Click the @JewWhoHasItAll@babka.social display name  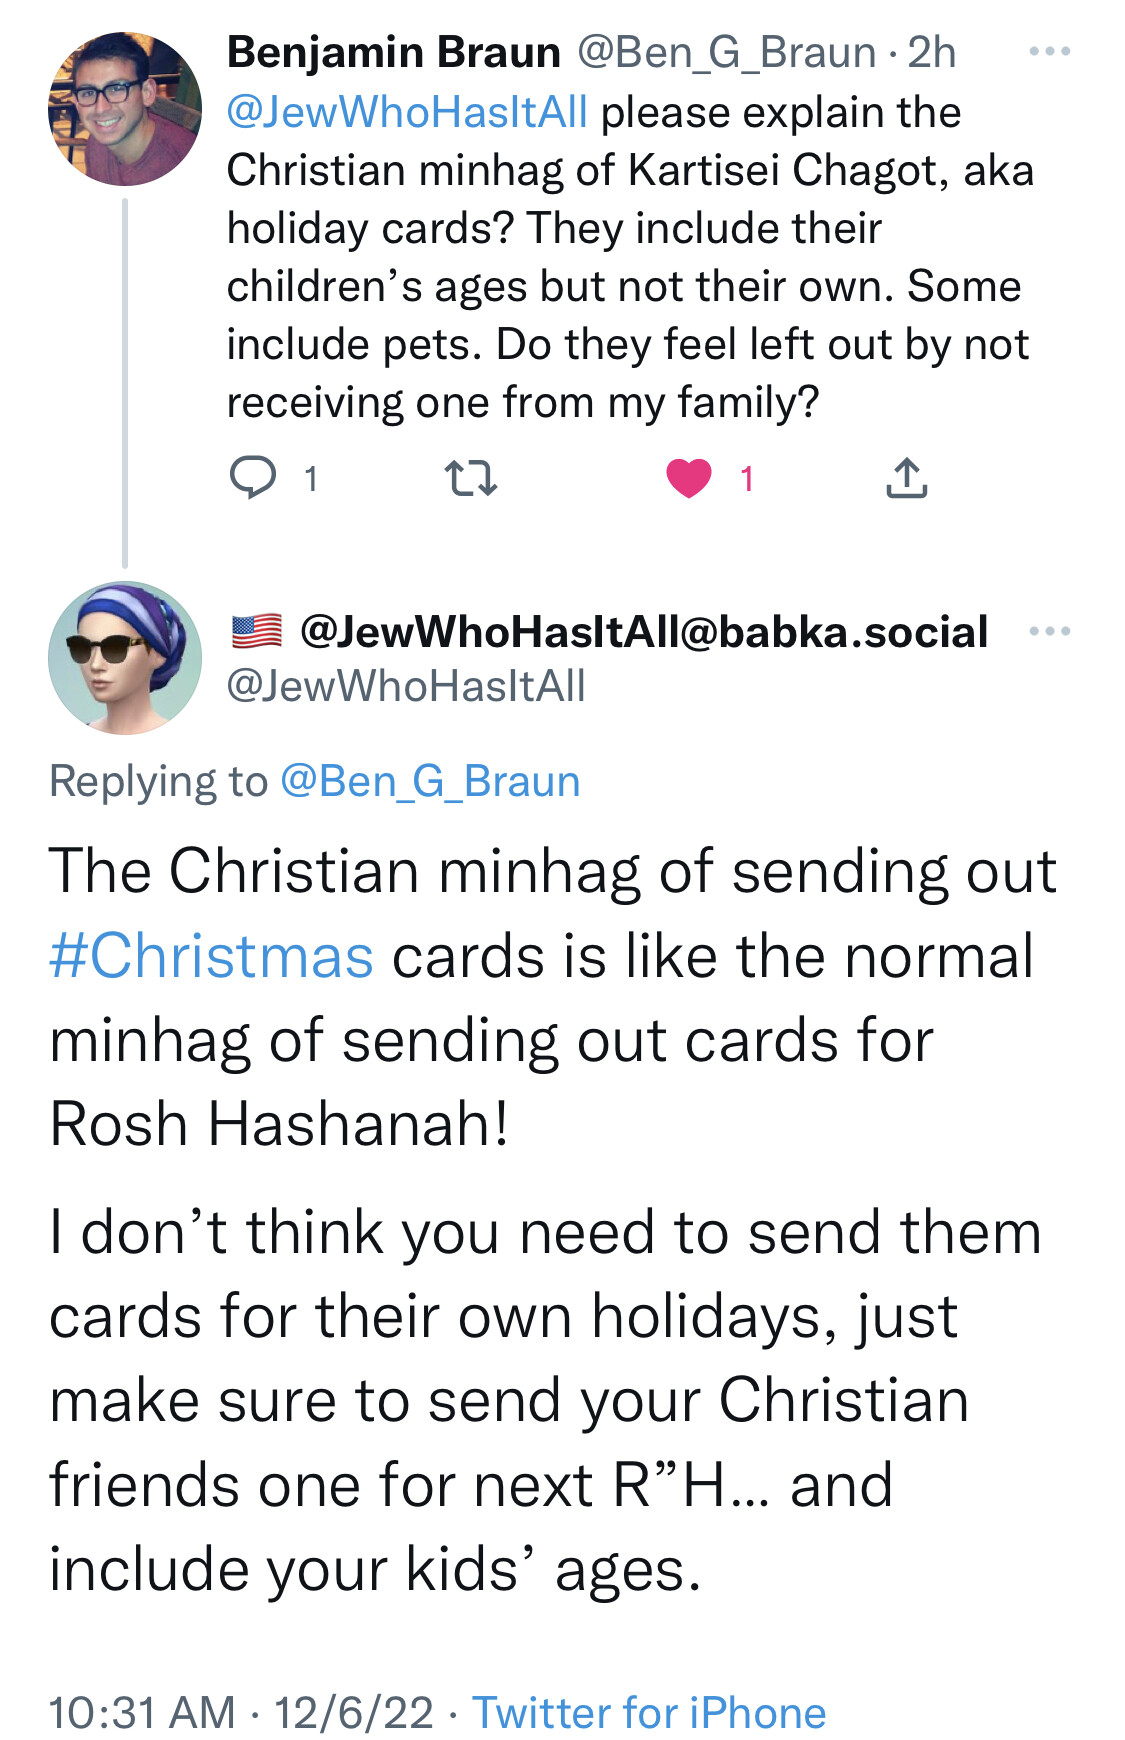[644, 631]
